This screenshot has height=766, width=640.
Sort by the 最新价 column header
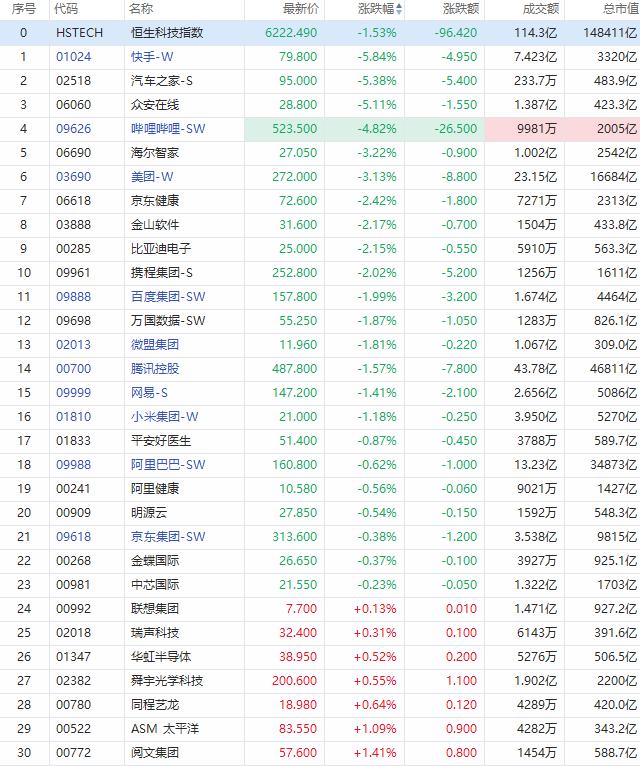tap(301, 9)
